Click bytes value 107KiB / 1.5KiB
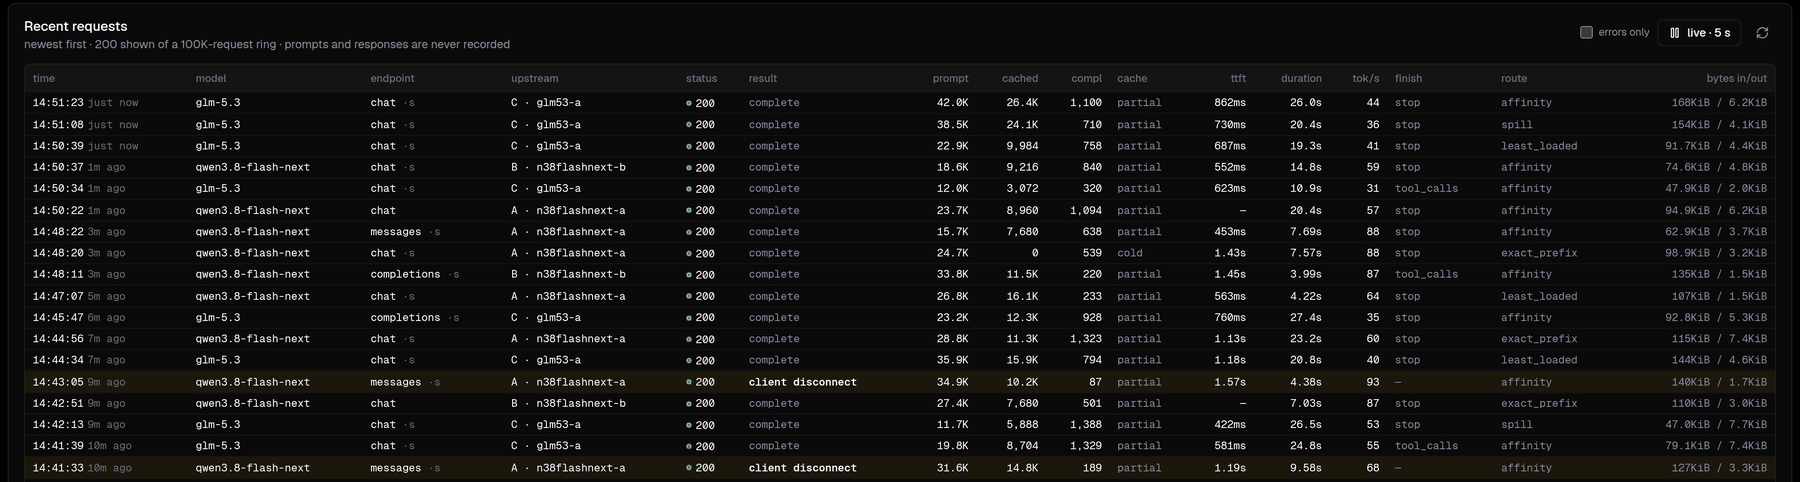The height and width of the screenshot is (482, 1800). [1719, 297]
